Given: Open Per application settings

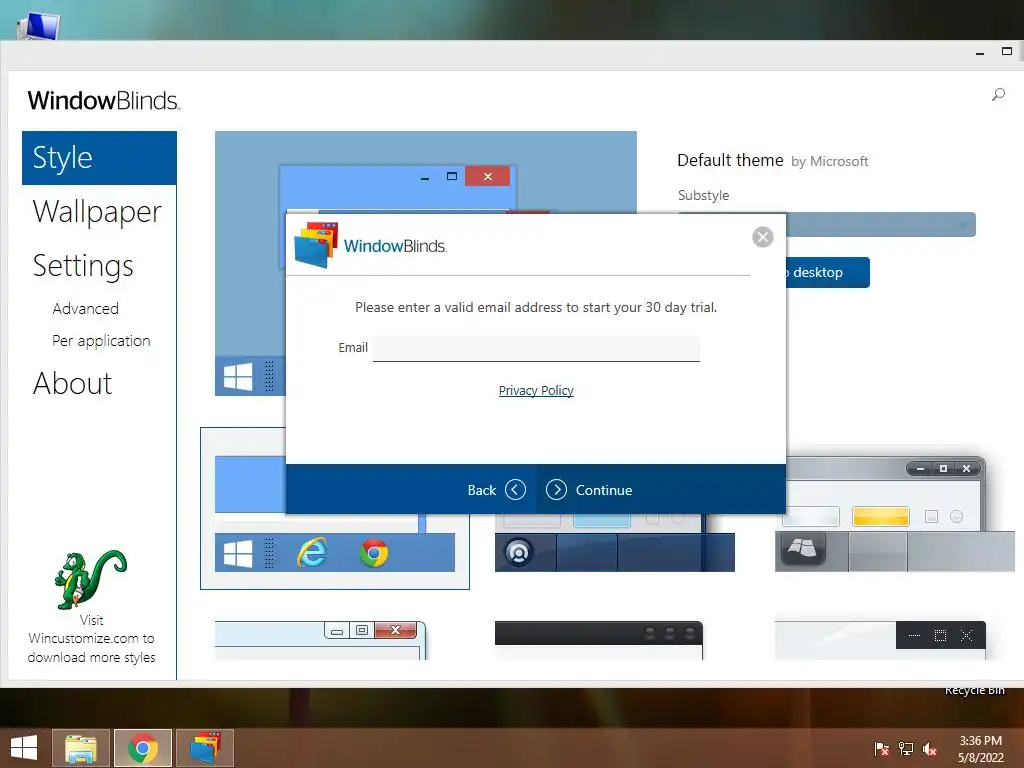Looking at the screenshot, I should point(101,340).
